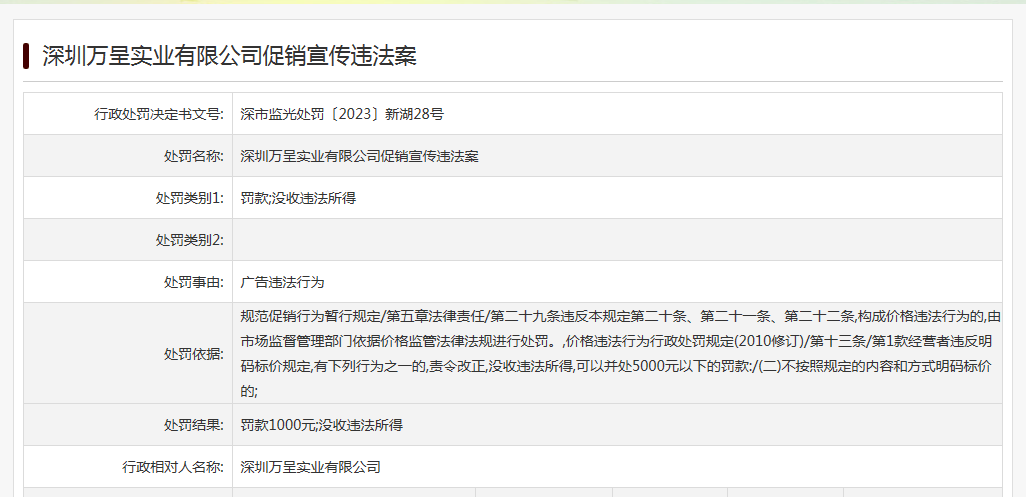Screen dimensions: 1026x497
Task: Click the value 罚款;没收违法所得 in 处罚类别1 row
Action: click(298, 198)
